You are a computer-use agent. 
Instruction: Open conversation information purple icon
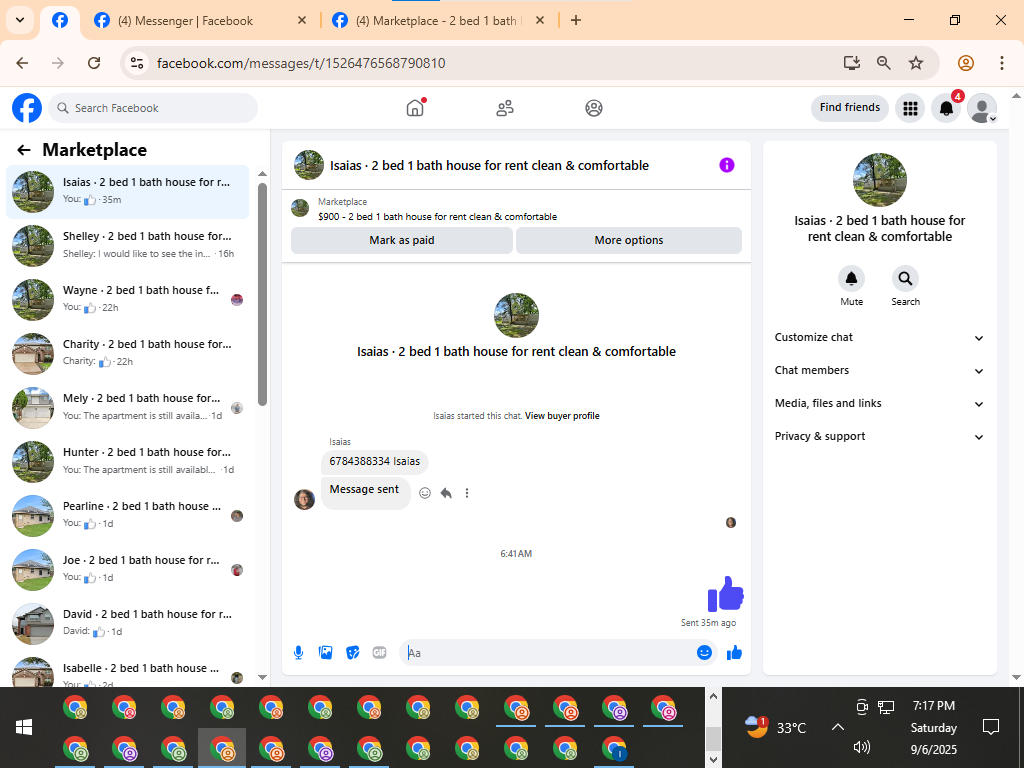pos(727,165)
